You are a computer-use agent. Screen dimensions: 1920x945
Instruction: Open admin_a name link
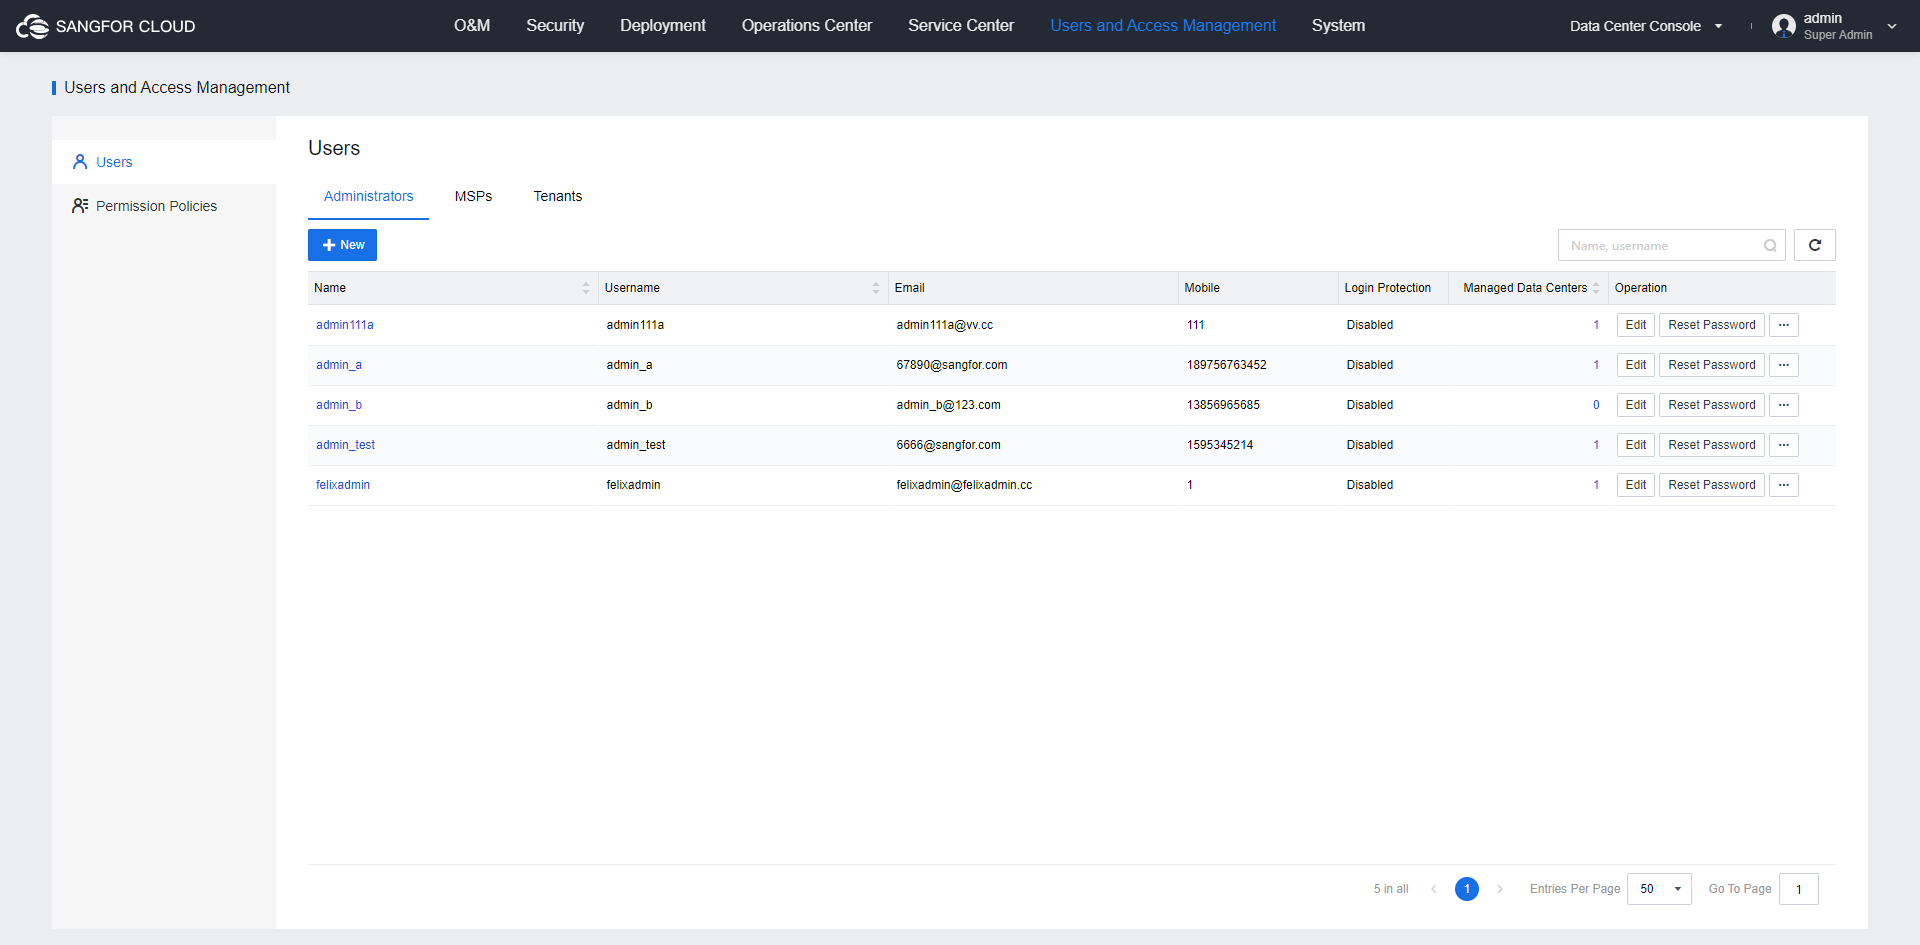[339, 365]
